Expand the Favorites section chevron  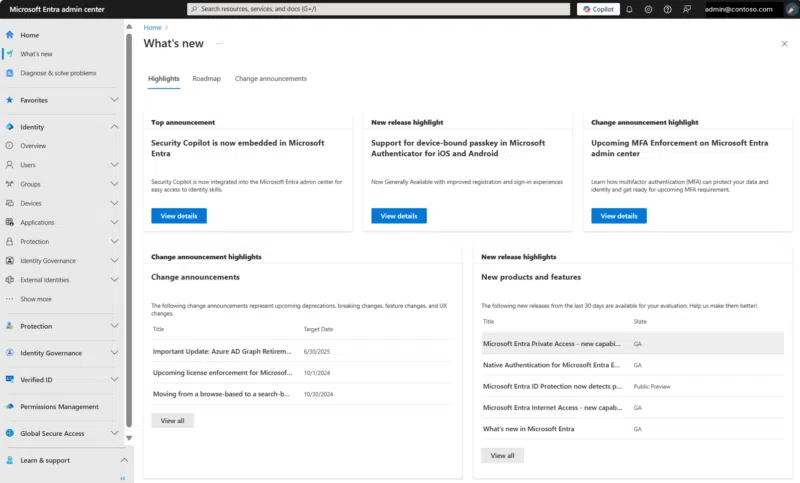coord(114,100)
